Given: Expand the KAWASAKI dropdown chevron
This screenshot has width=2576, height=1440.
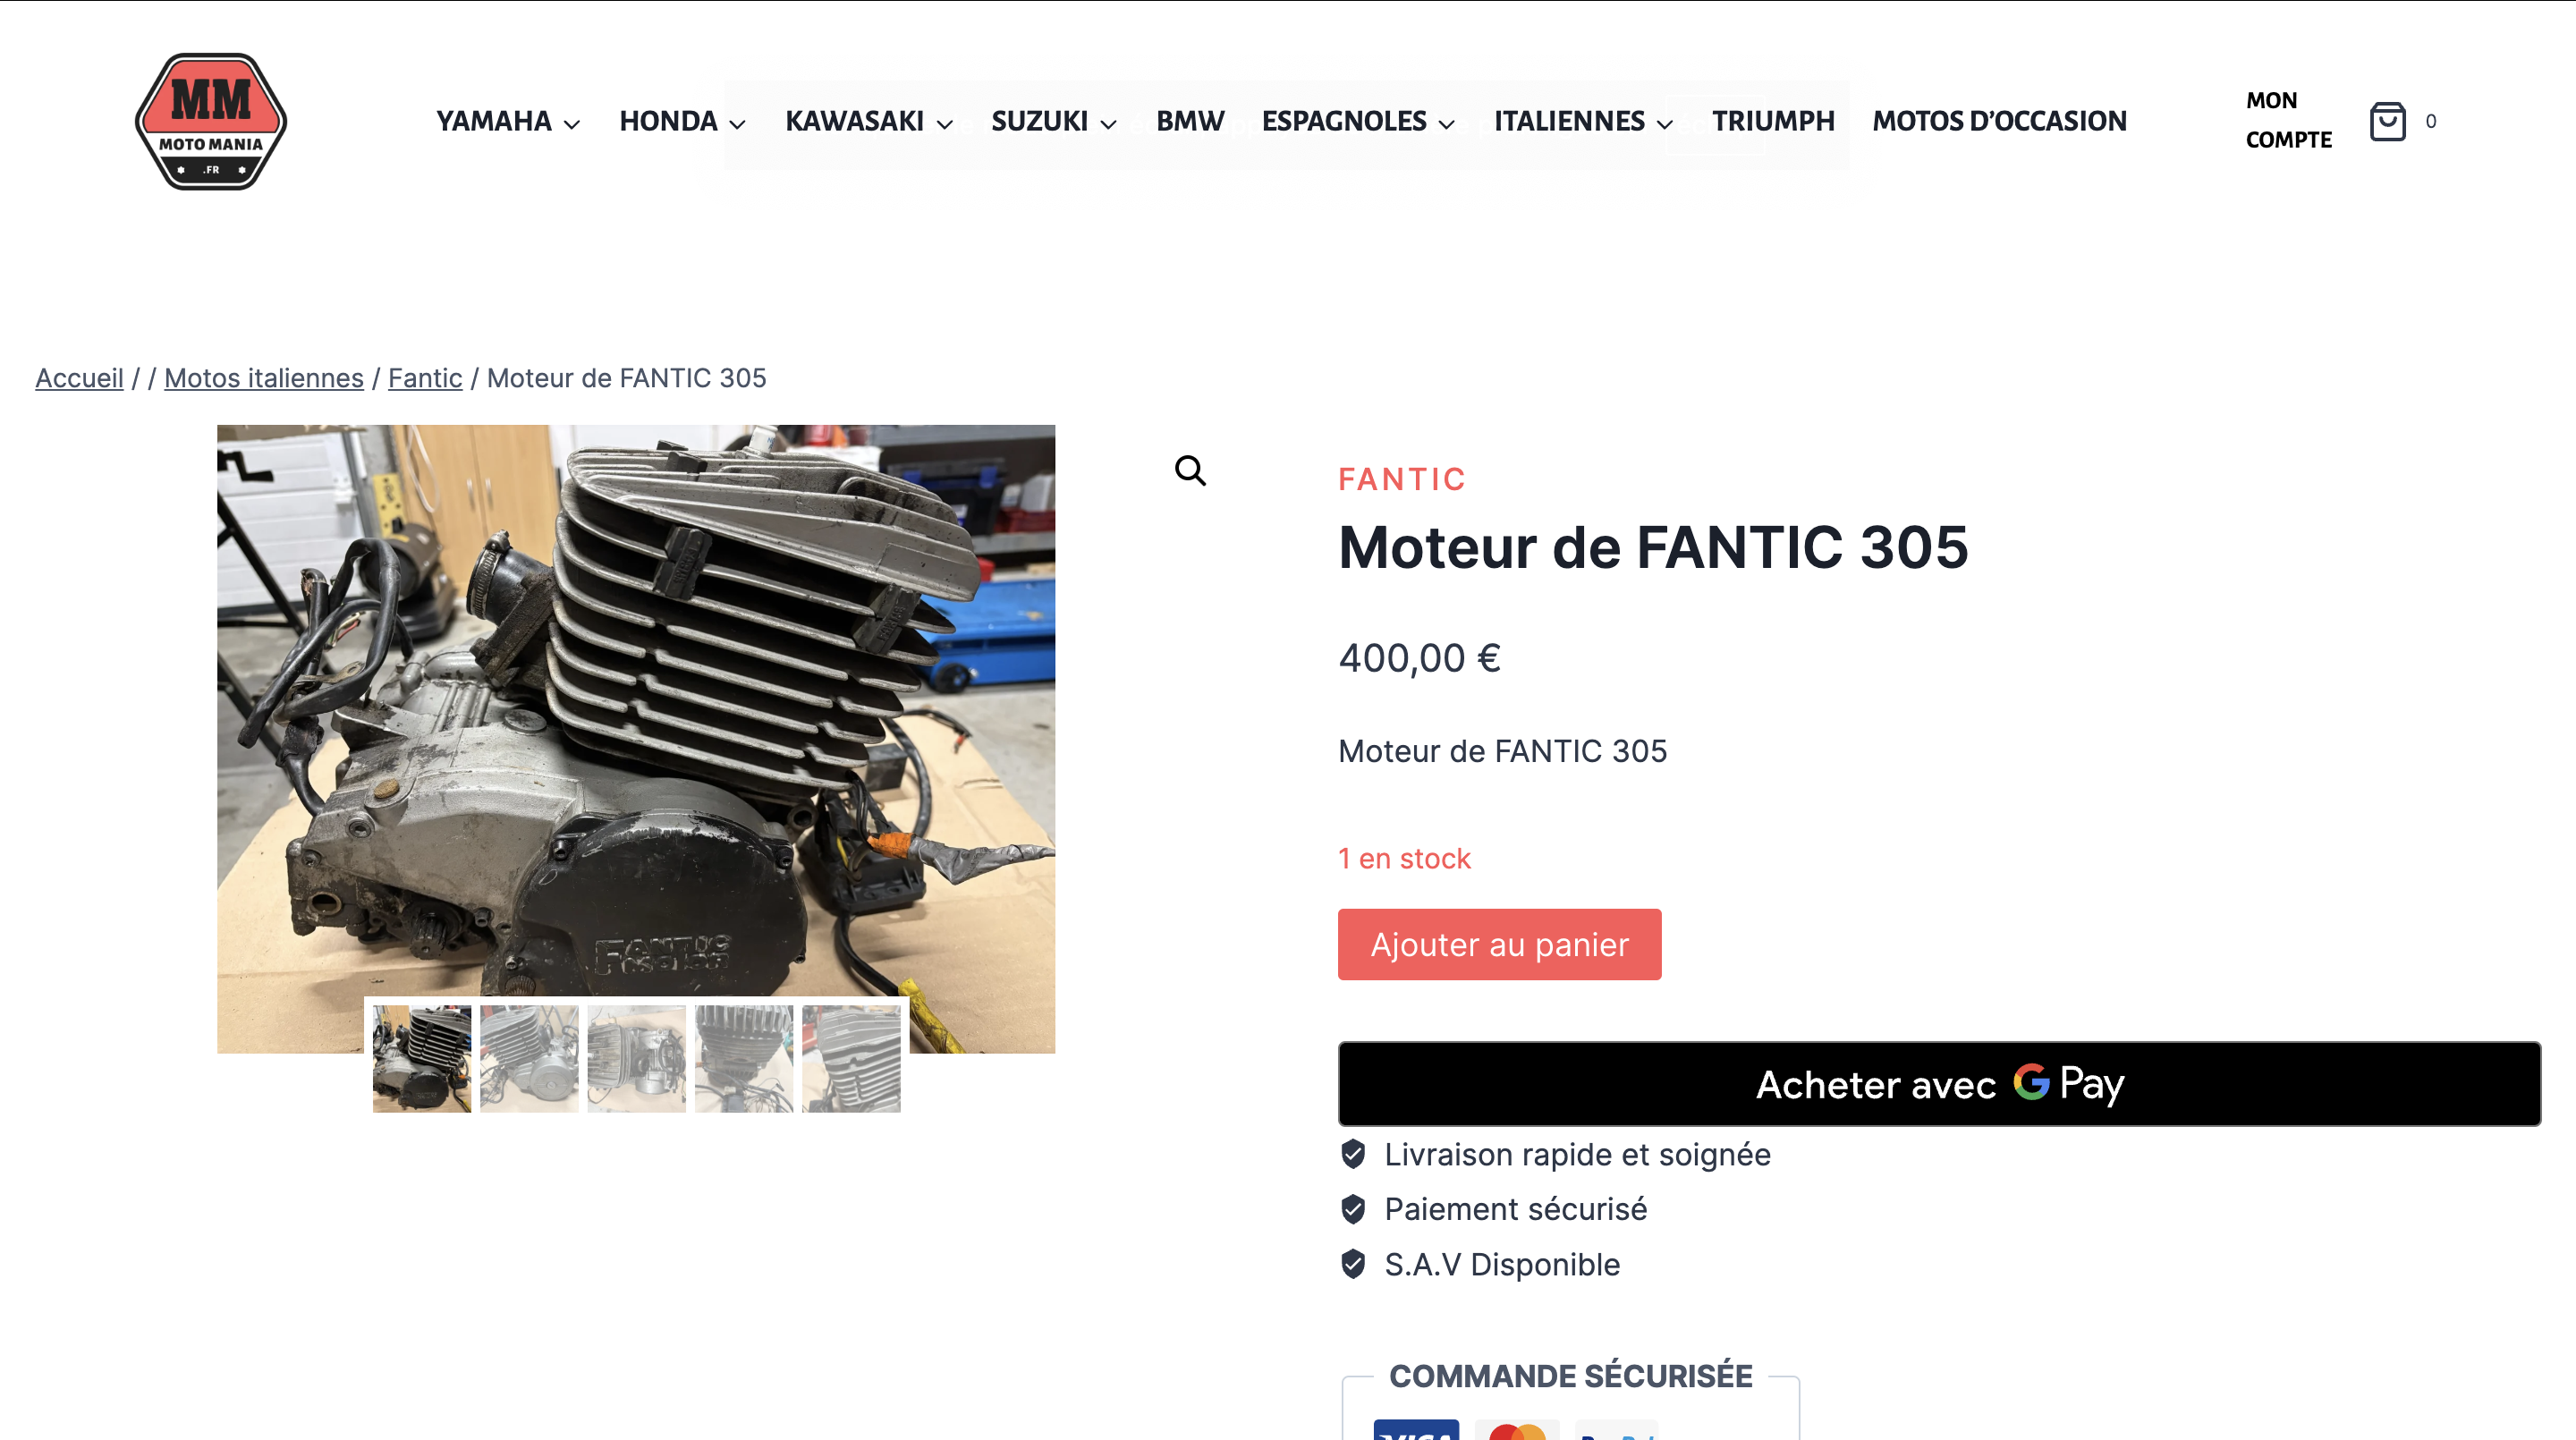Looking at the screenshot, I should (x=945, y=124).
